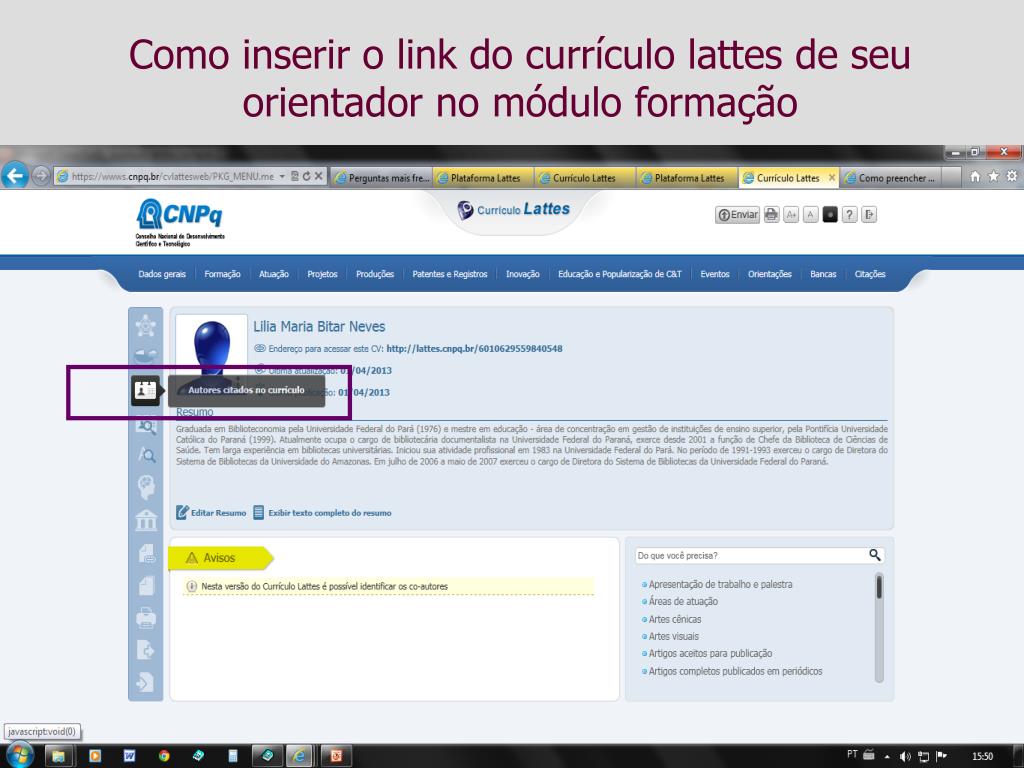Screen dimensions: 1024x768
Task: Click the logout exit icon in header
Action: pyautogui.click(x=869, y=214)
